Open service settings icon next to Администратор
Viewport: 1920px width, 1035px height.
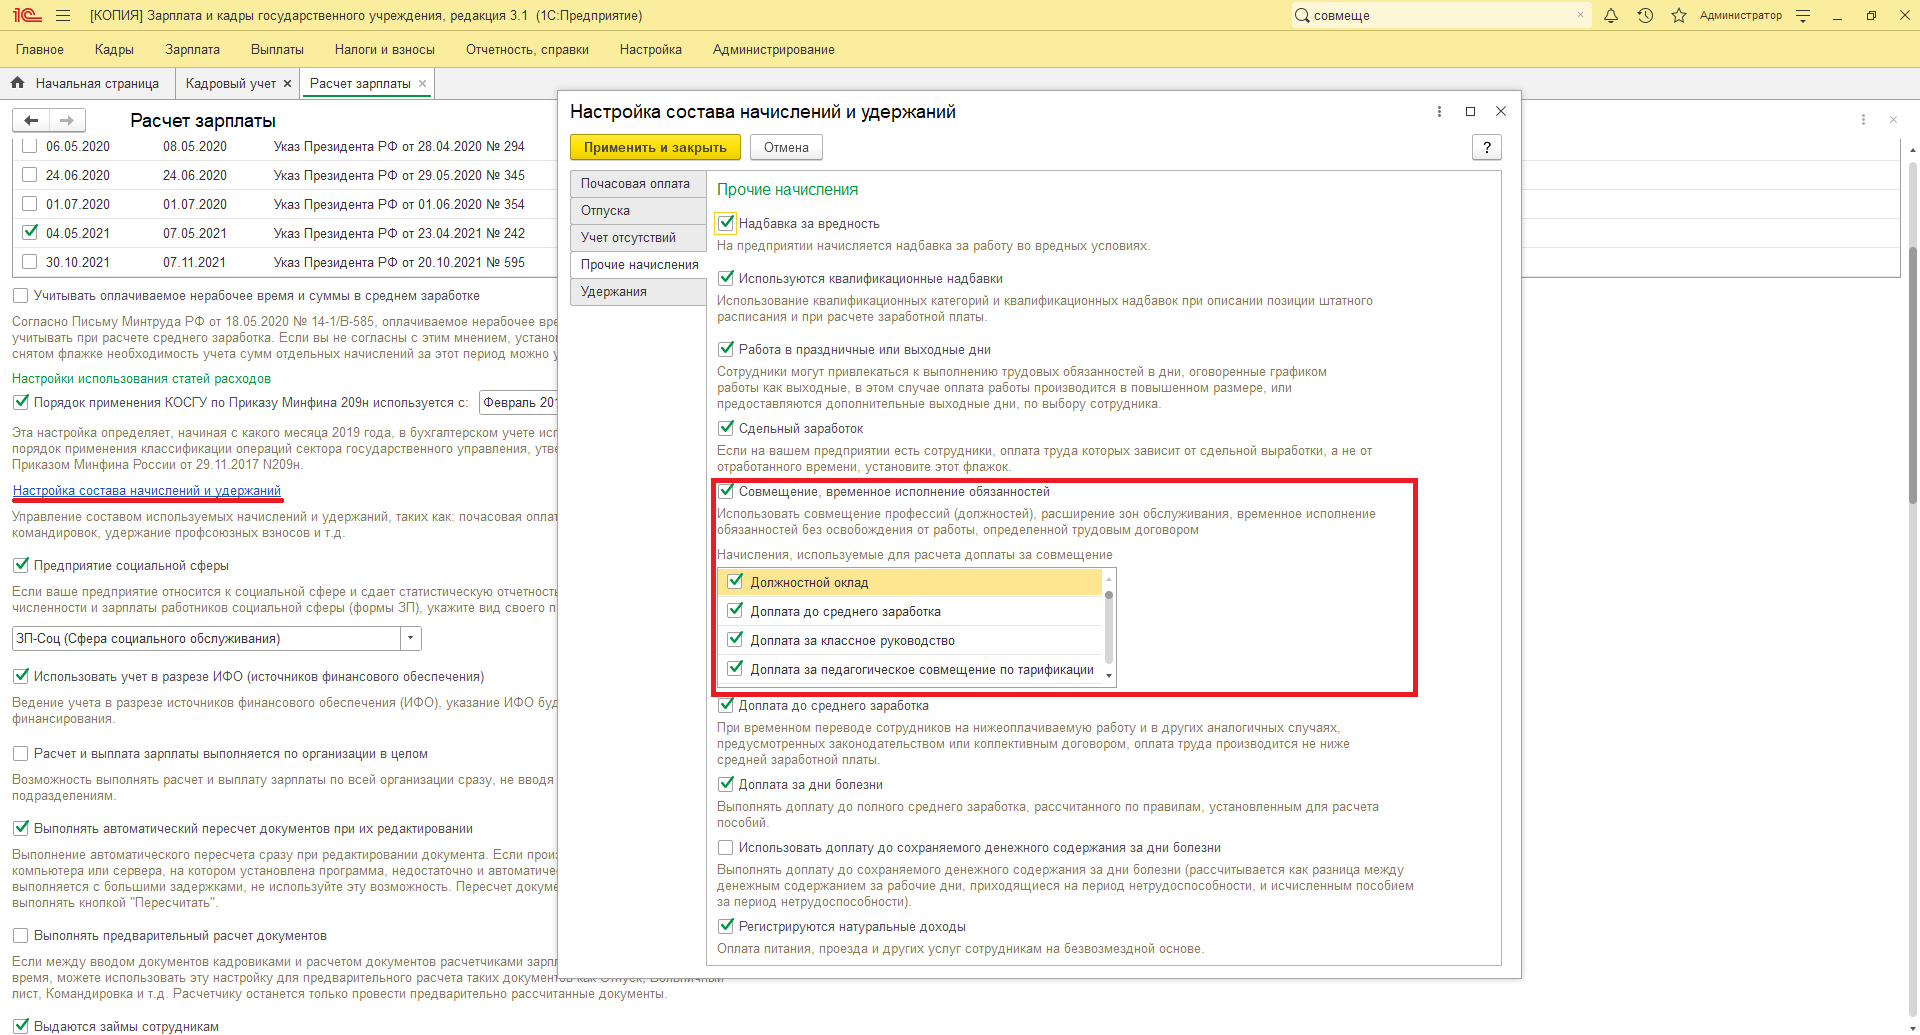coord(1803,15)
